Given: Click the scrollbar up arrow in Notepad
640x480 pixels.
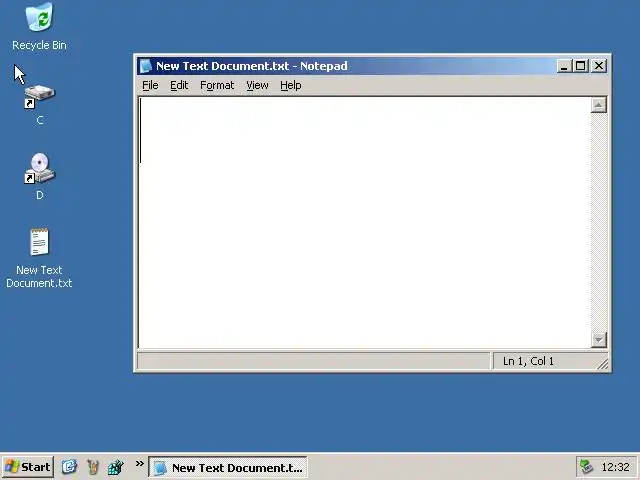Looking at the screenshot, I should tap(599, 105).
